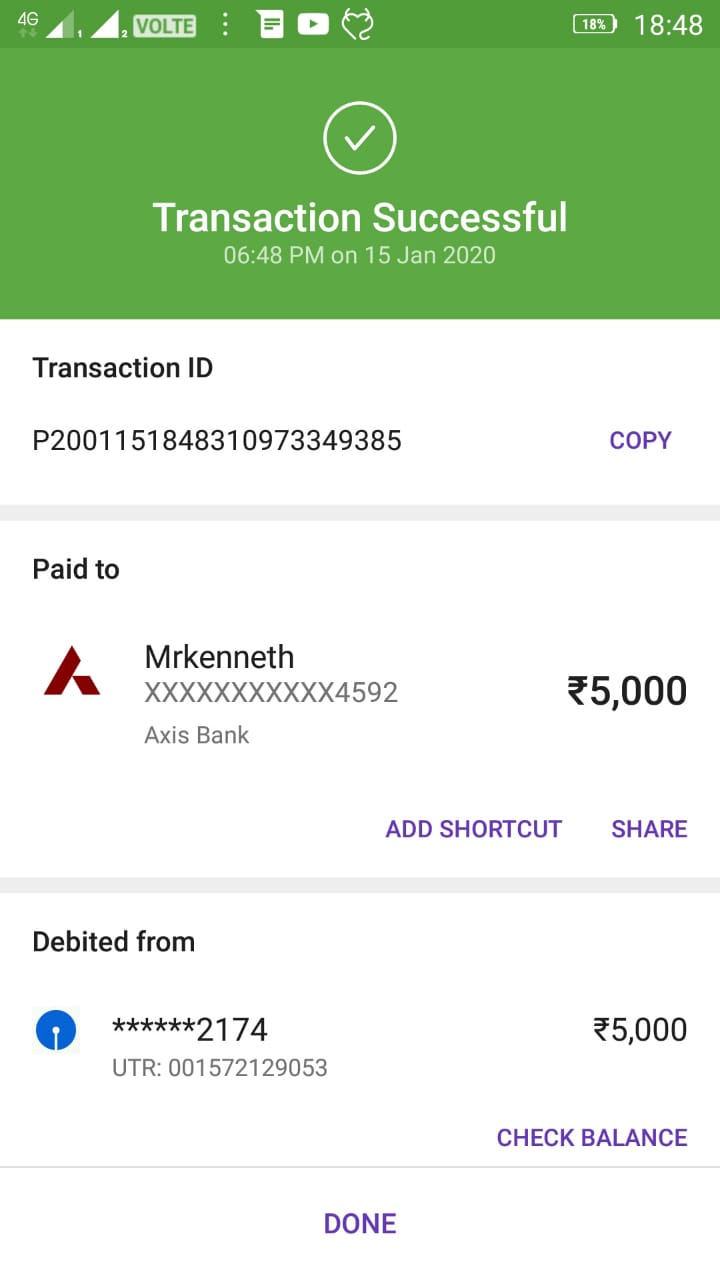The height and width of the screenshot is (1280, 720).
Task: Tap the Transaction Successful heading
Action: coord(360,217)
